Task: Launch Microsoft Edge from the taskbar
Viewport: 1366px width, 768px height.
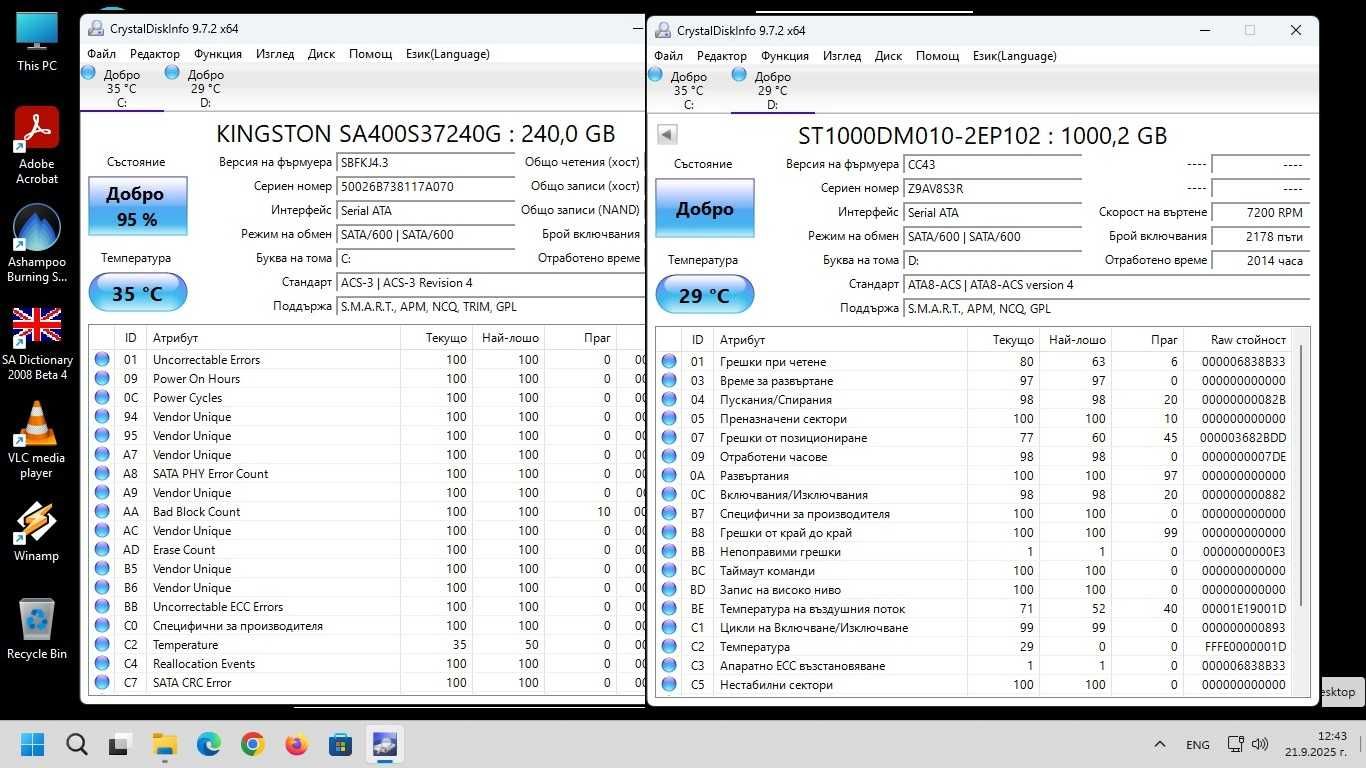Action: 208,744
